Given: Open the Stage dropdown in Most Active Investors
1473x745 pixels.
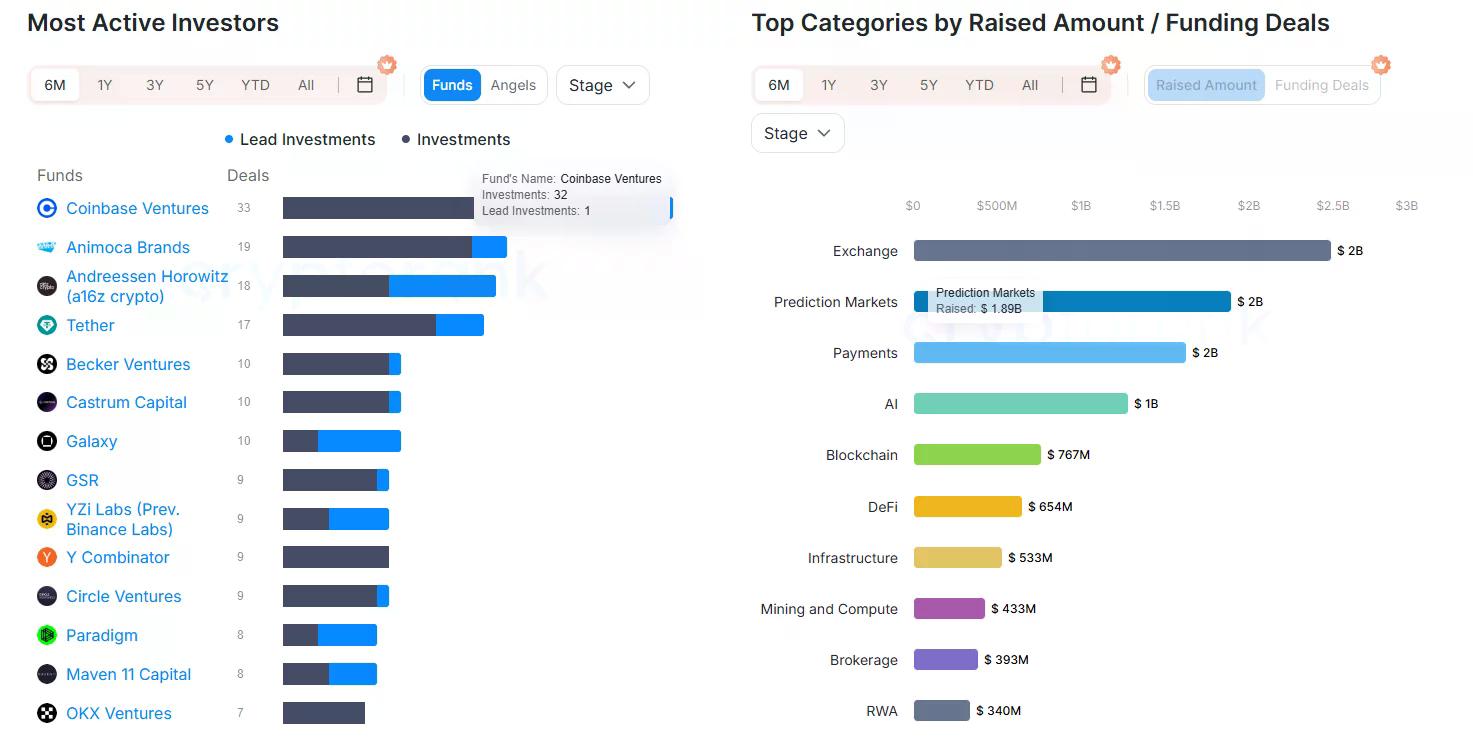Looking at the screenshot, I should tap(602, 85).
